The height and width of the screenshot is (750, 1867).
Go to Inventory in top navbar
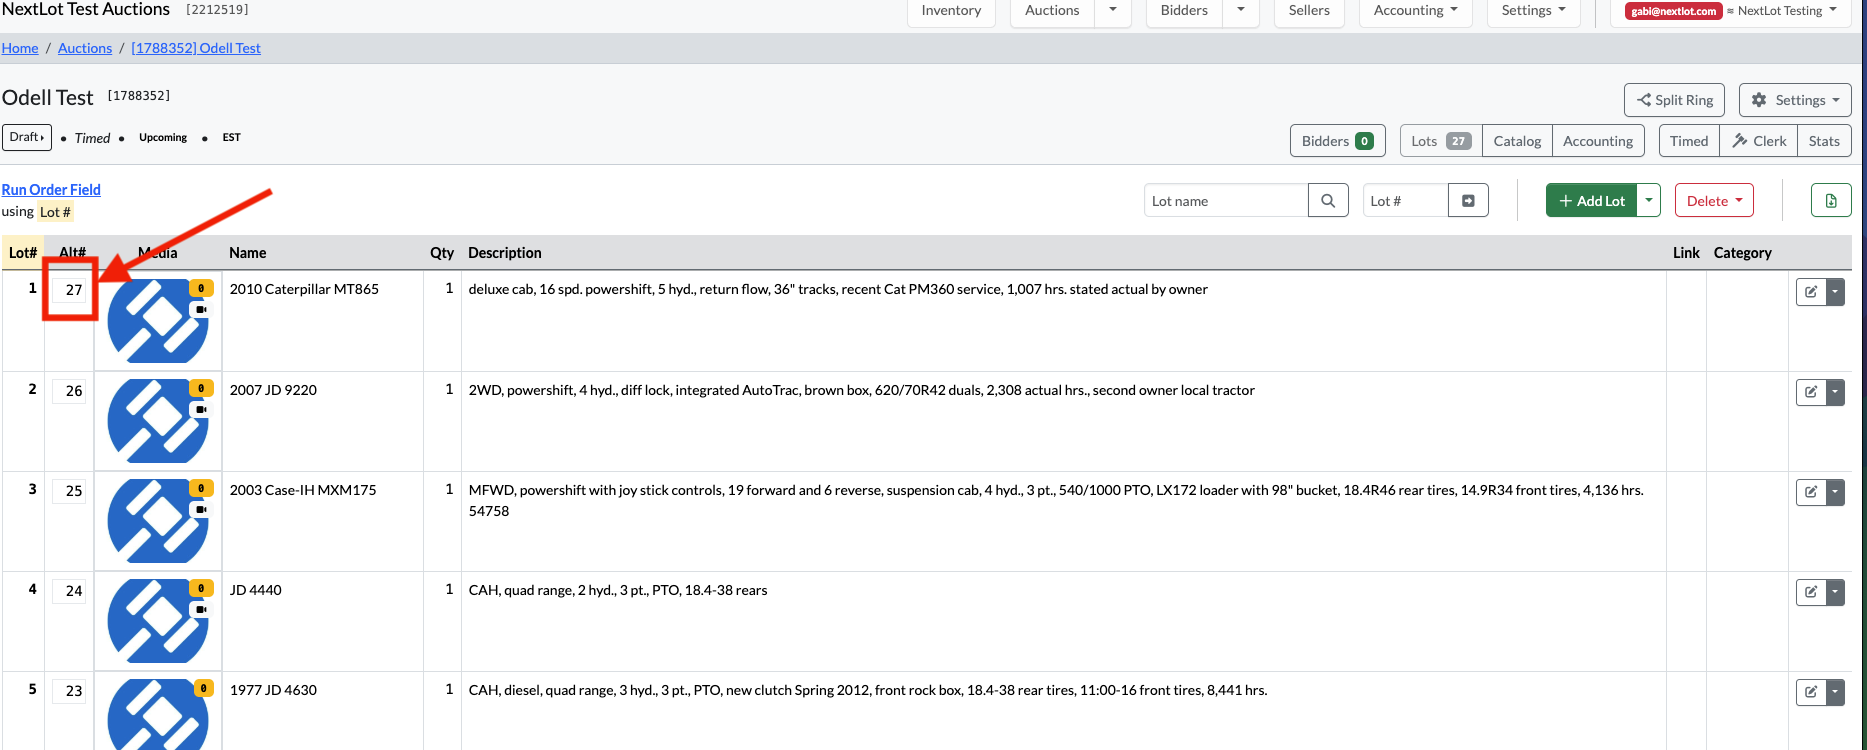[951, 10]
